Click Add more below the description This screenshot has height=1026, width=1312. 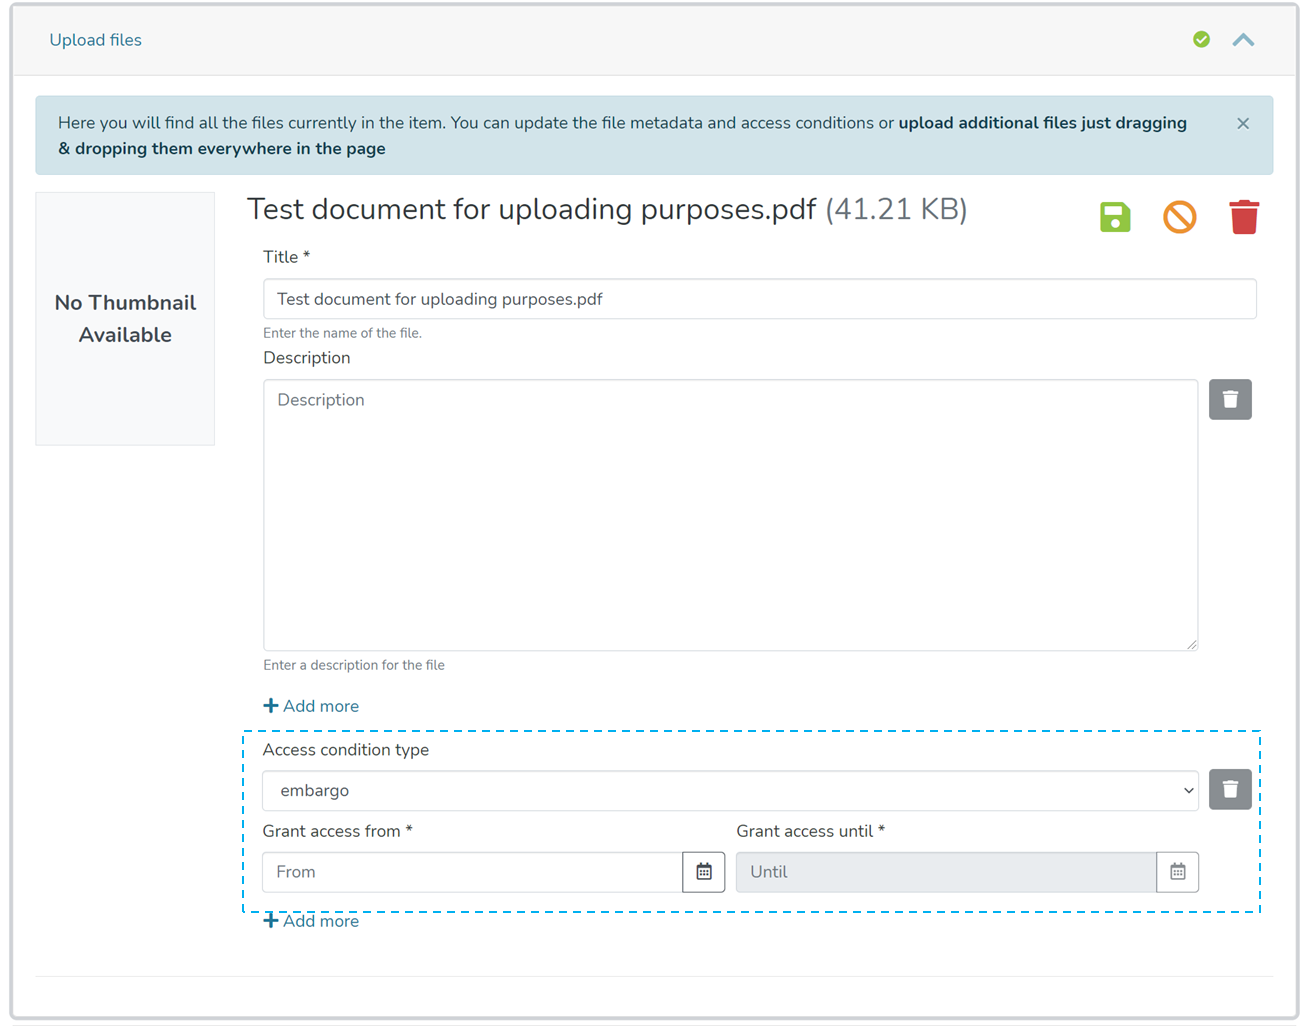click(x=311, y=706)
